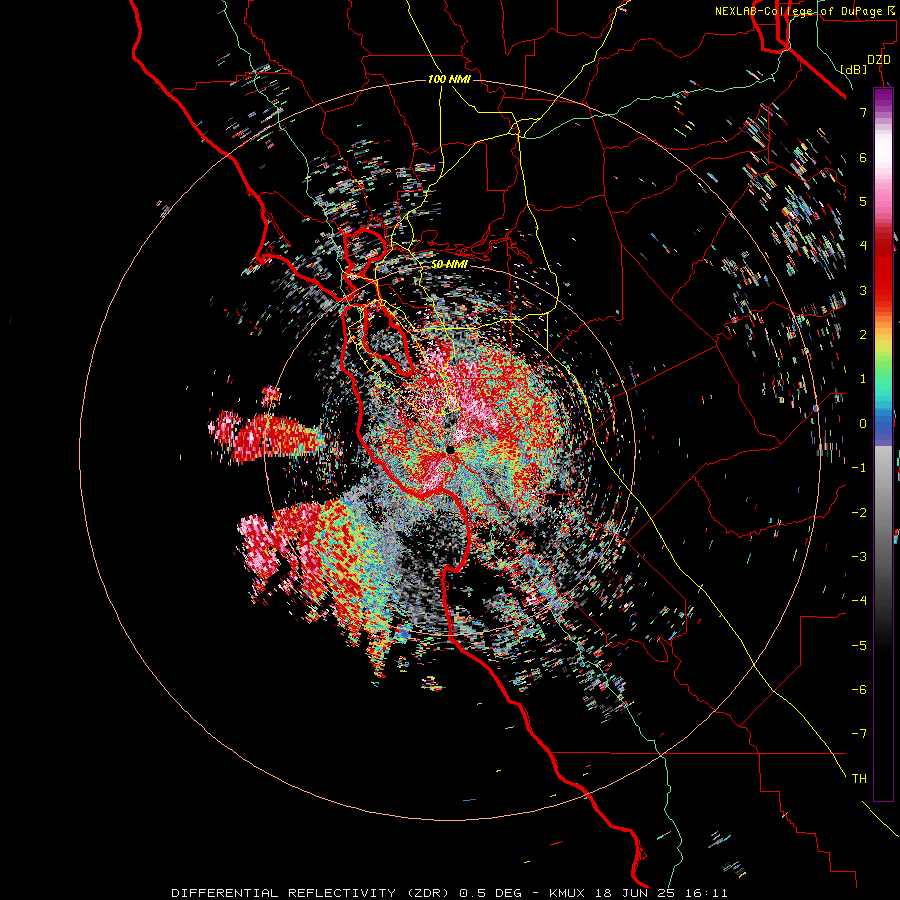The height and width of the screenshot is (900, 900).
Task: Click the "-2" value on color scale
Action: tap(859, 513)
